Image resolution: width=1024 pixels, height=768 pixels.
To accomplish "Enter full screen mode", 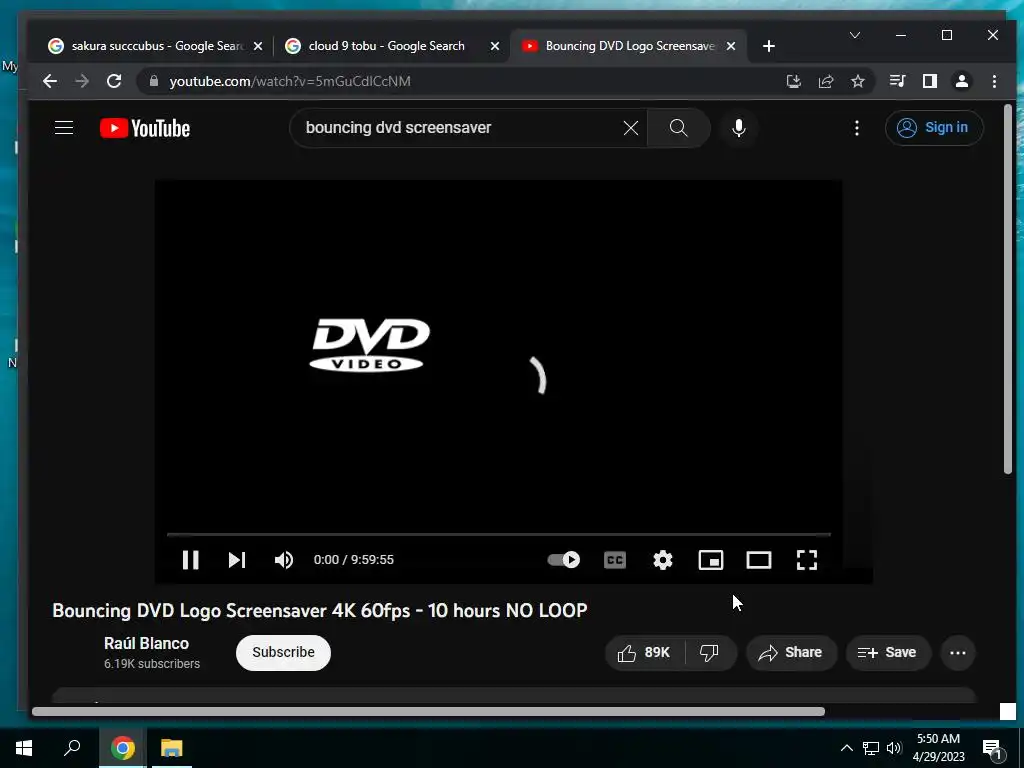I will [807, 560].
